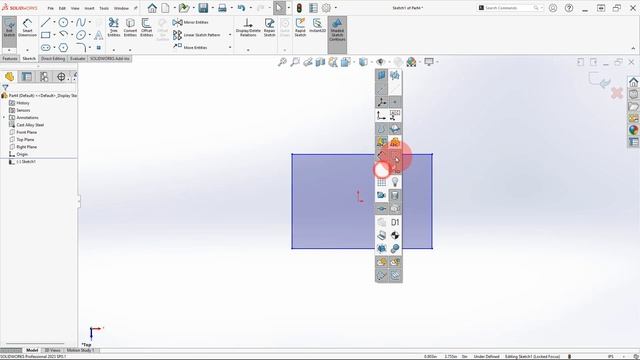Click the Offset Entities button
Image resolution: width=640 pixels, height=360 pixels.
[147, 28]
